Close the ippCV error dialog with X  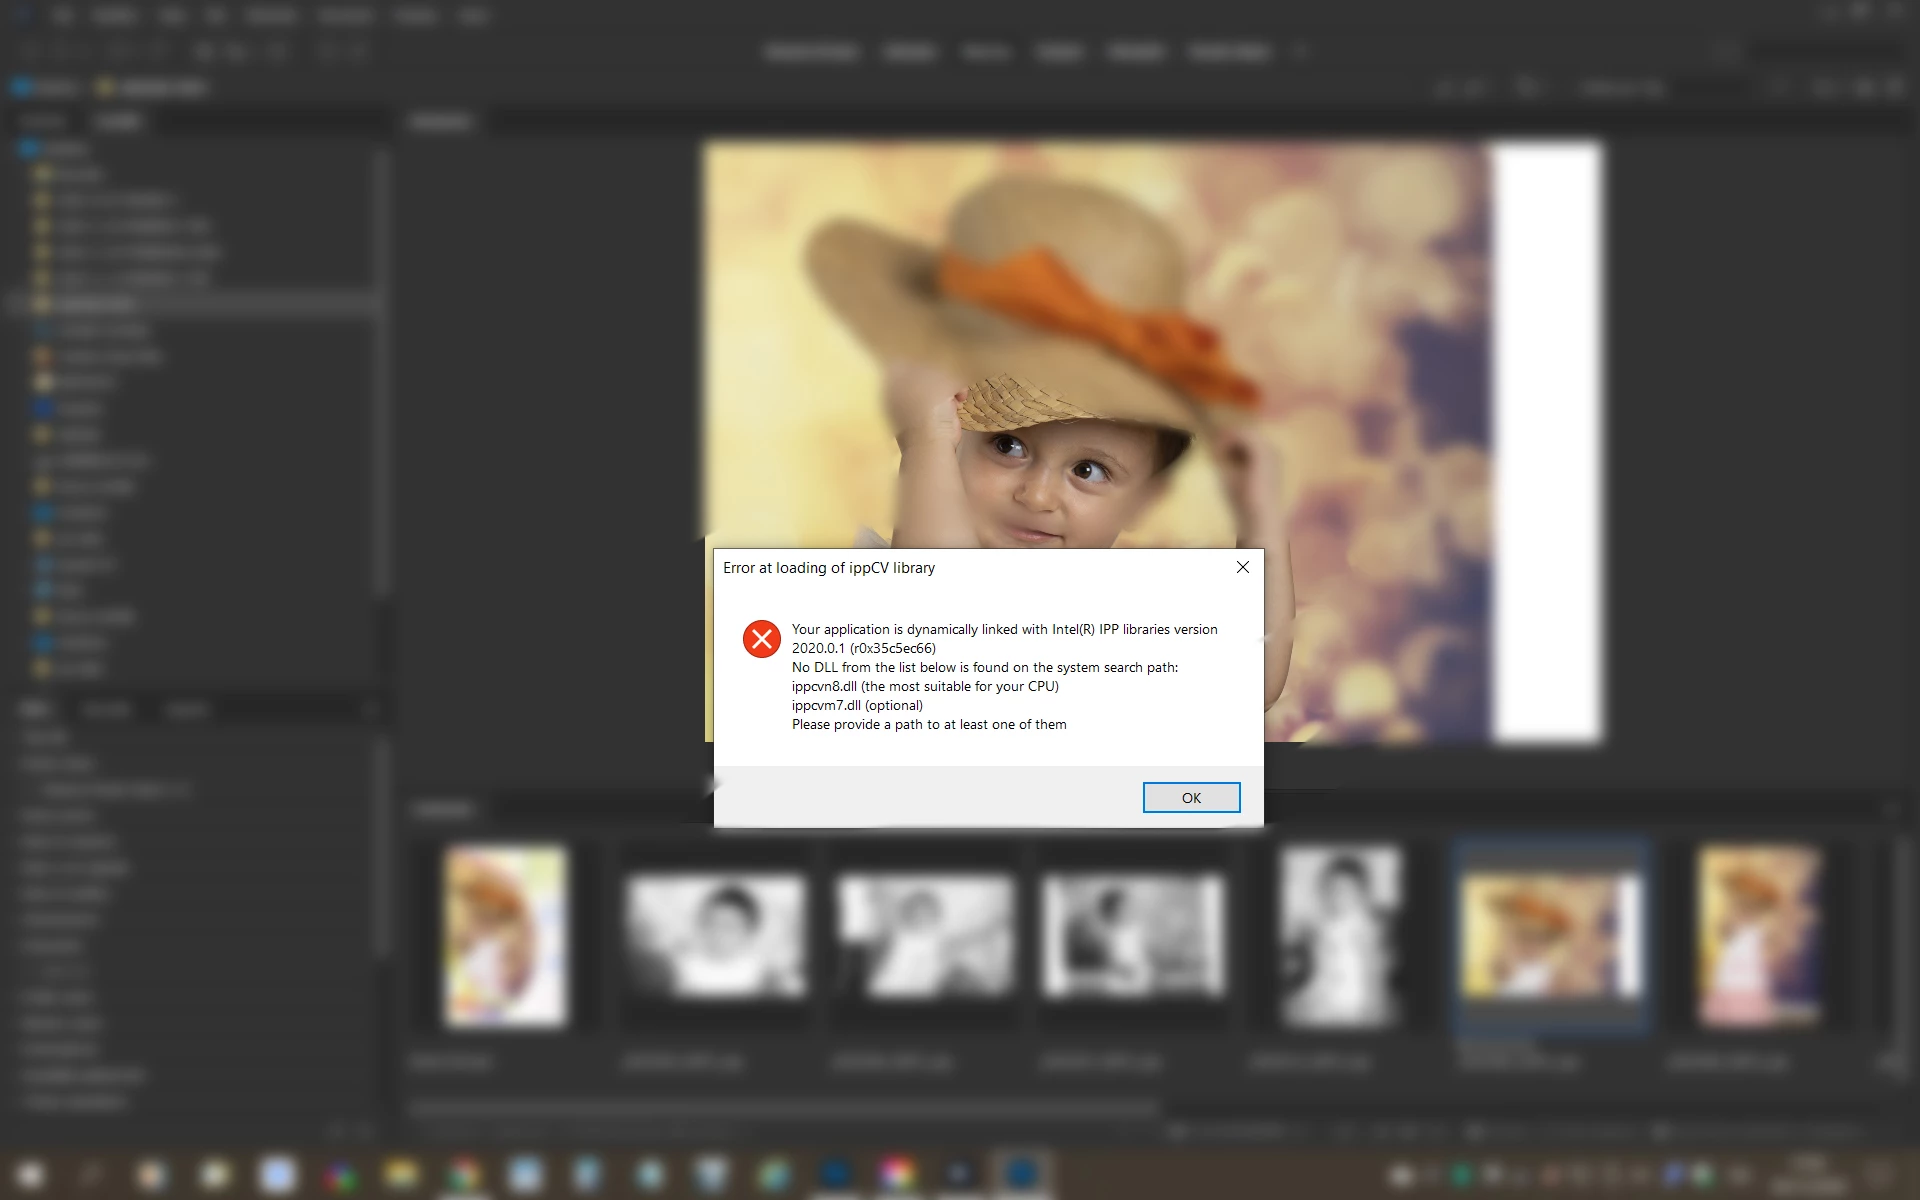(x=1242, y=567)
